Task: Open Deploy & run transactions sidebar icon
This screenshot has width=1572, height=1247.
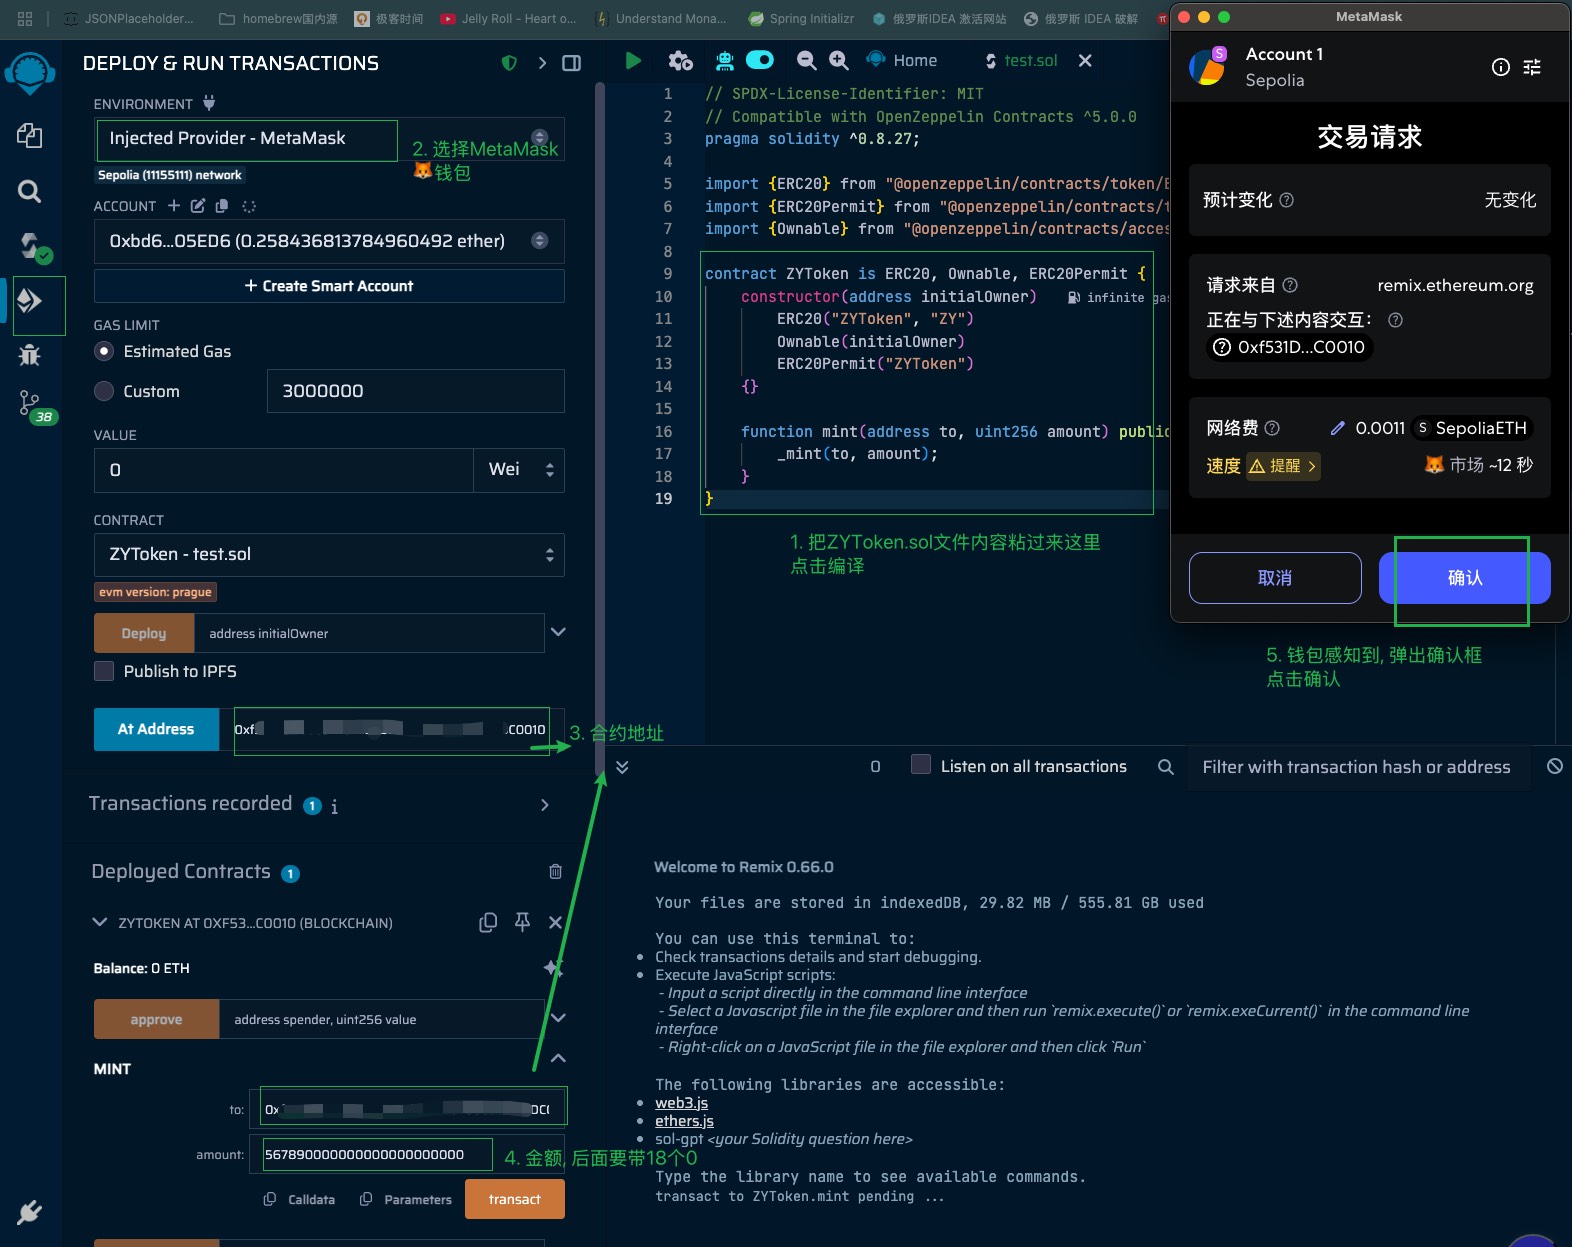Action: pyautogui.click(x=30, y=301)
